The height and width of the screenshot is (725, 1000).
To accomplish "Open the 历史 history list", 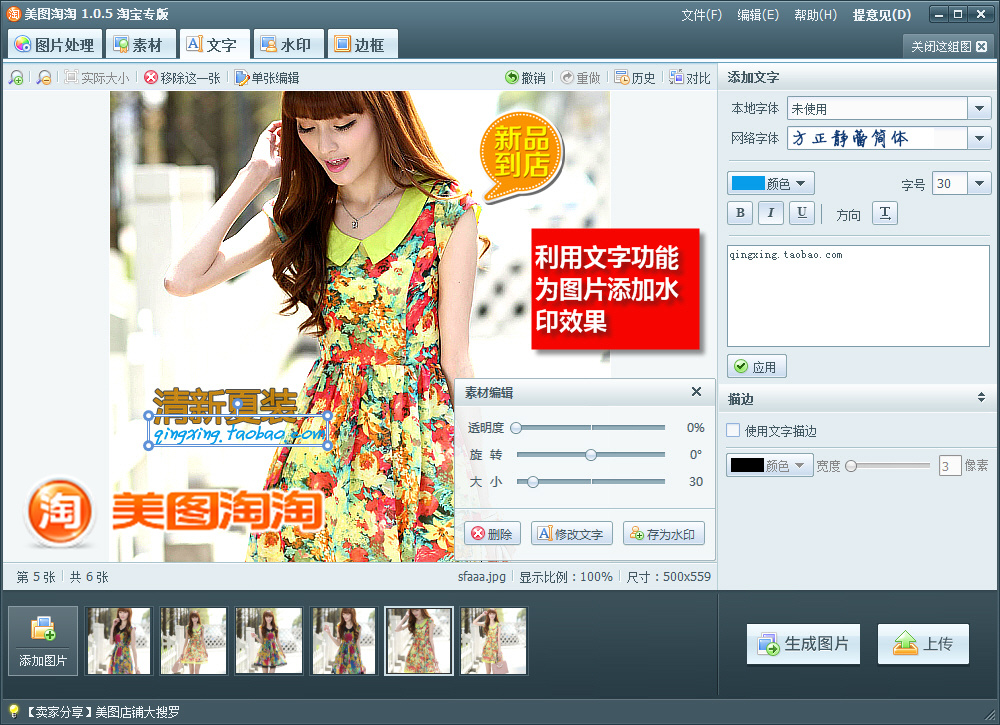I will pyautogui.click(x=635, y=78).
